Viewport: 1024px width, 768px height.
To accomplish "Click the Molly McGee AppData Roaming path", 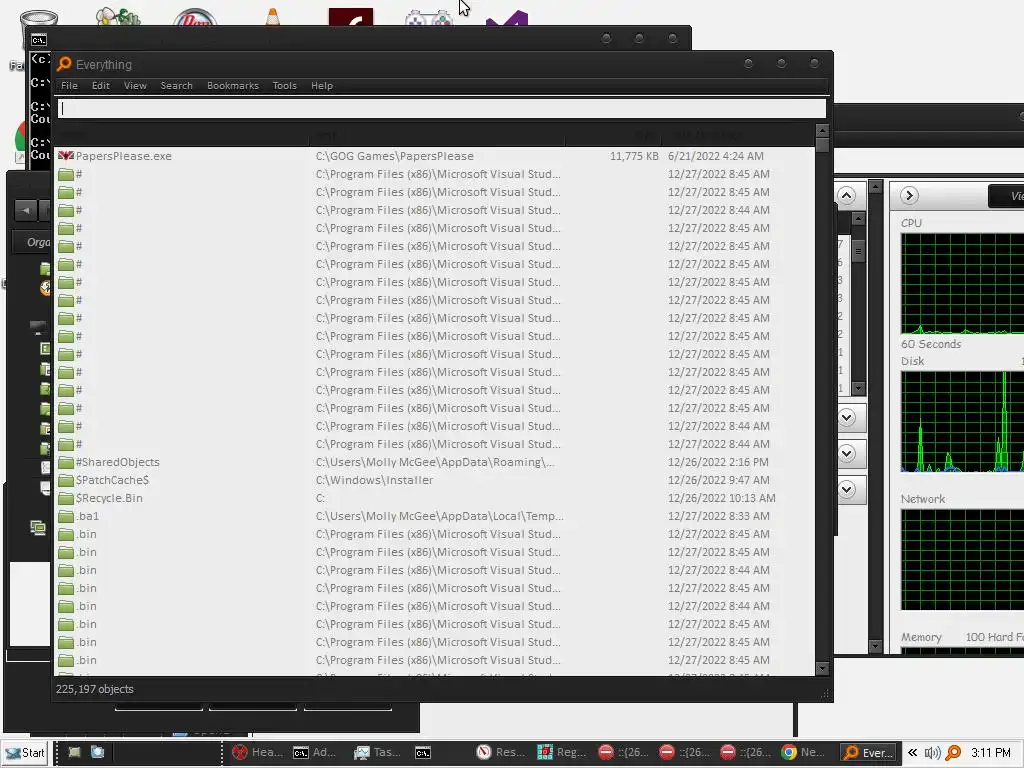I will coord(435,462).
